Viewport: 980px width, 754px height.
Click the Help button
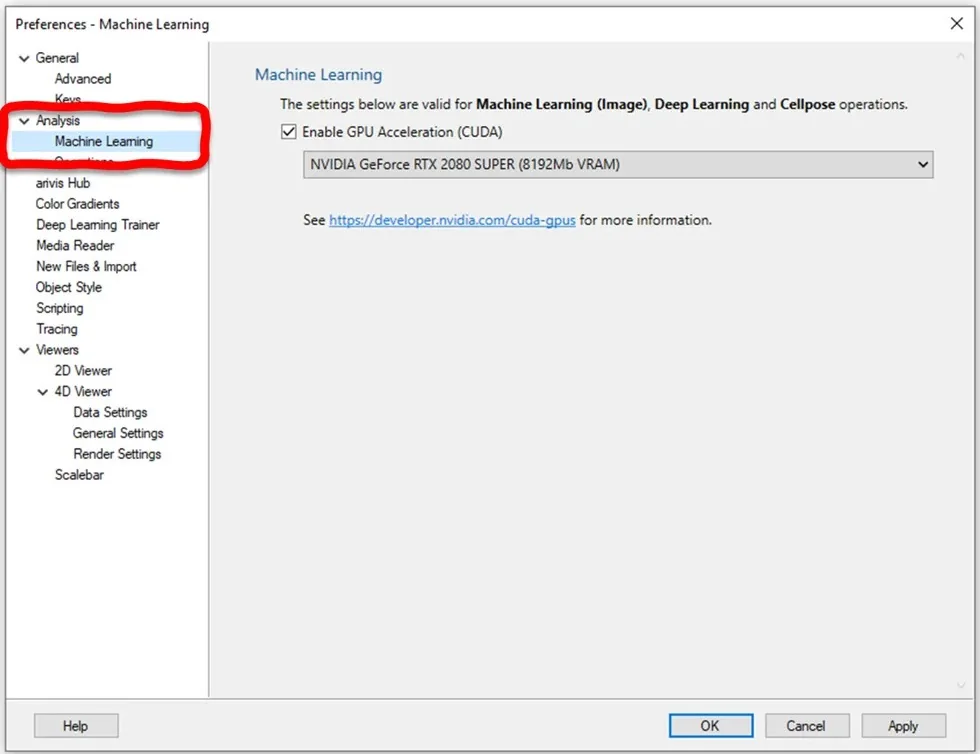point(75,725)
